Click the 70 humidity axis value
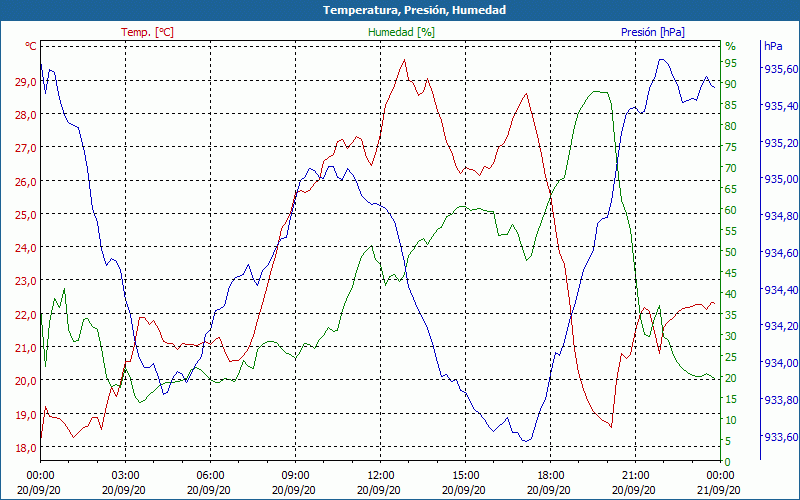Image resolution: width=800 pixels, height=500 pixels. point(731,168)
